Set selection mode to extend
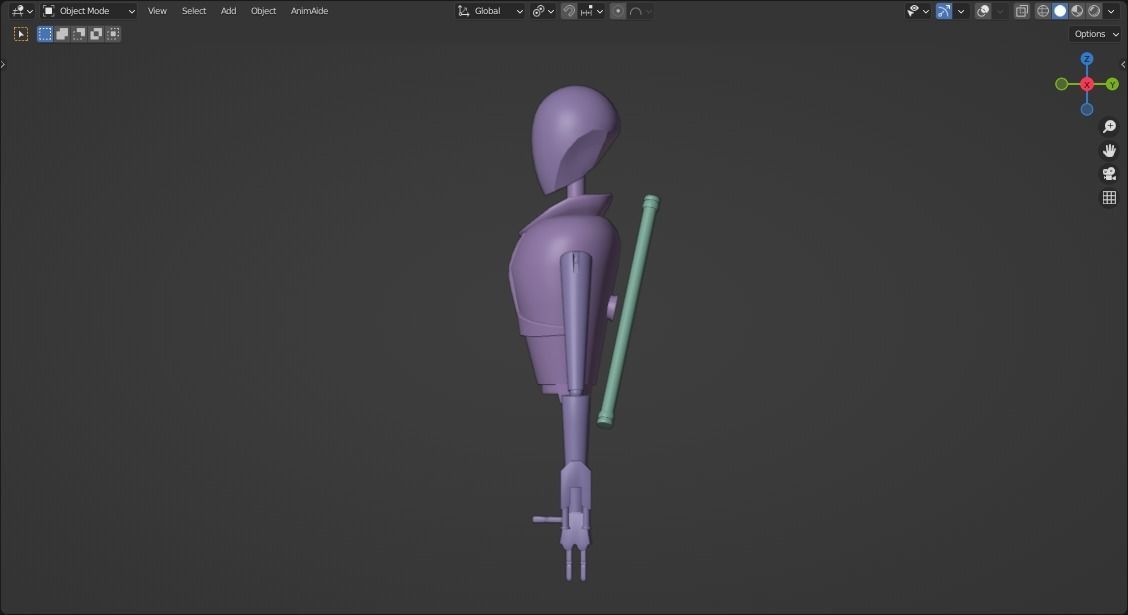 tap(62, 34)
